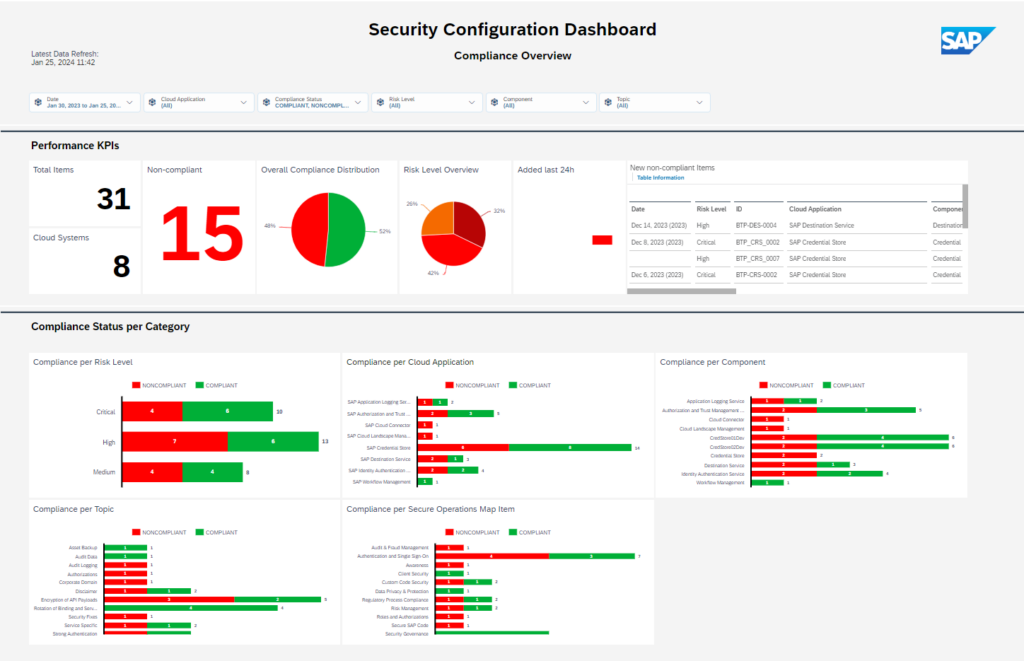Click the BTP-CRS-0002 ID cell
The image size is (1024, 661).
tap(756, 275)
